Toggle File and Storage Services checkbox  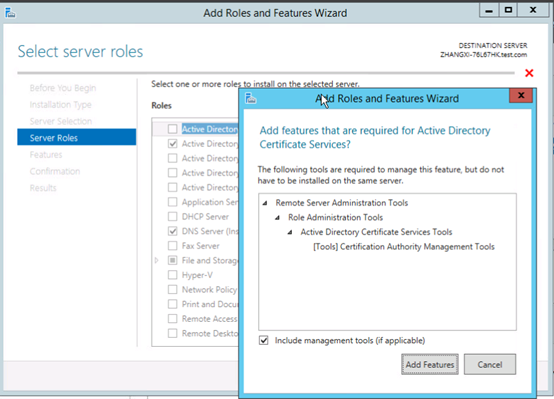tap(172, 260)
